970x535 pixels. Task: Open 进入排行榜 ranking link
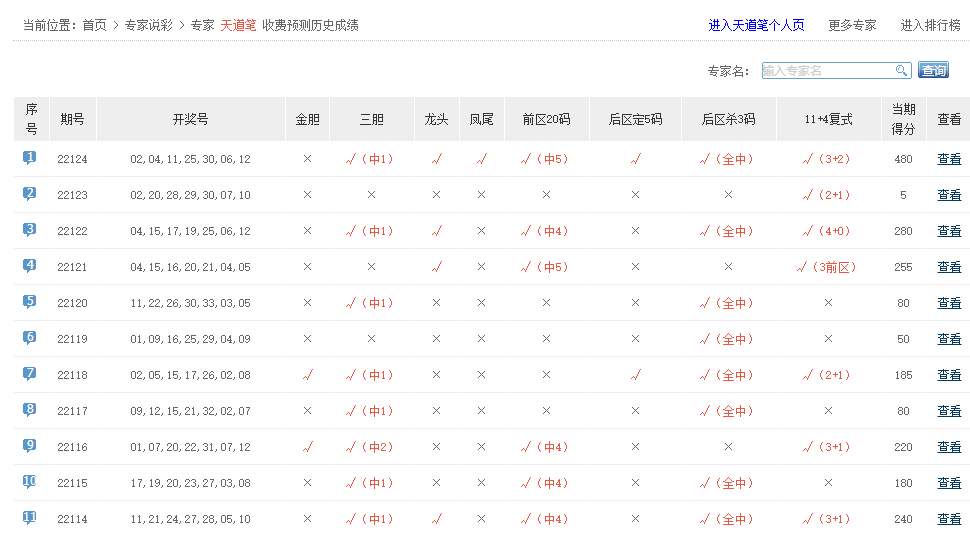930,25
